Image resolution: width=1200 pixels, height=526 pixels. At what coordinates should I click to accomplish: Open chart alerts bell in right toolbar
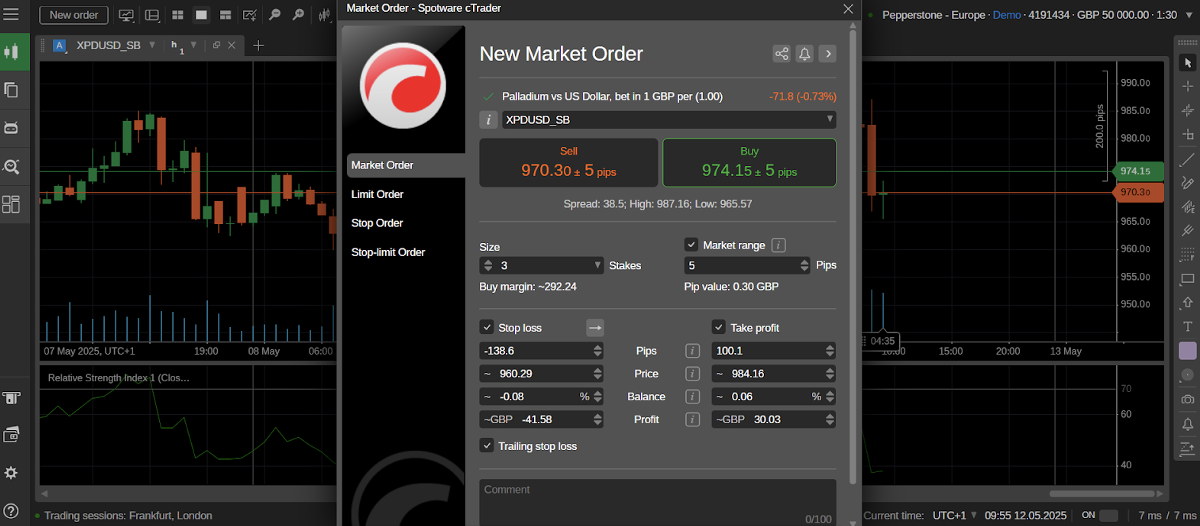[1188, 423]
